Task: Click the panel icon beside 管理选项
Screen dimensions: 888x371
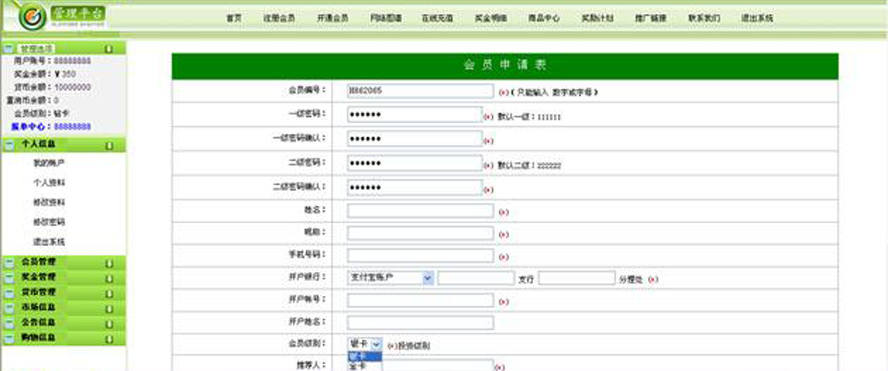Action: point(8,49)
